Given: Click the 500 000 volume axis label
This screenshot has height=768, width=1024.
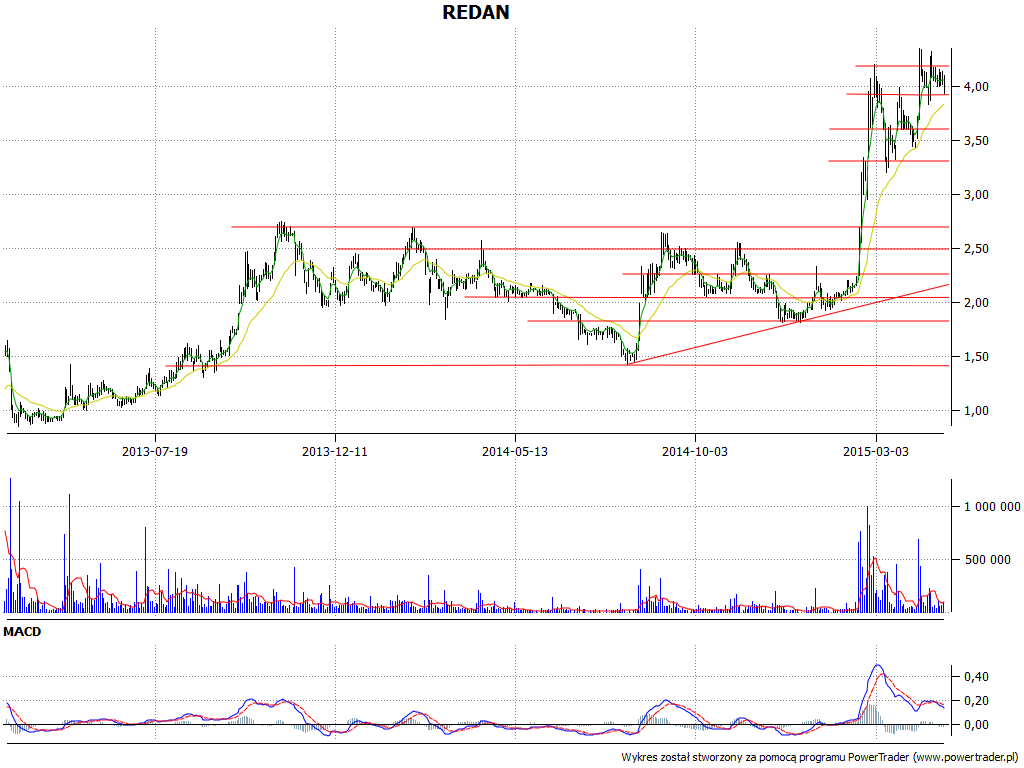Looking at the screenshot, I should tap(987, 560).
